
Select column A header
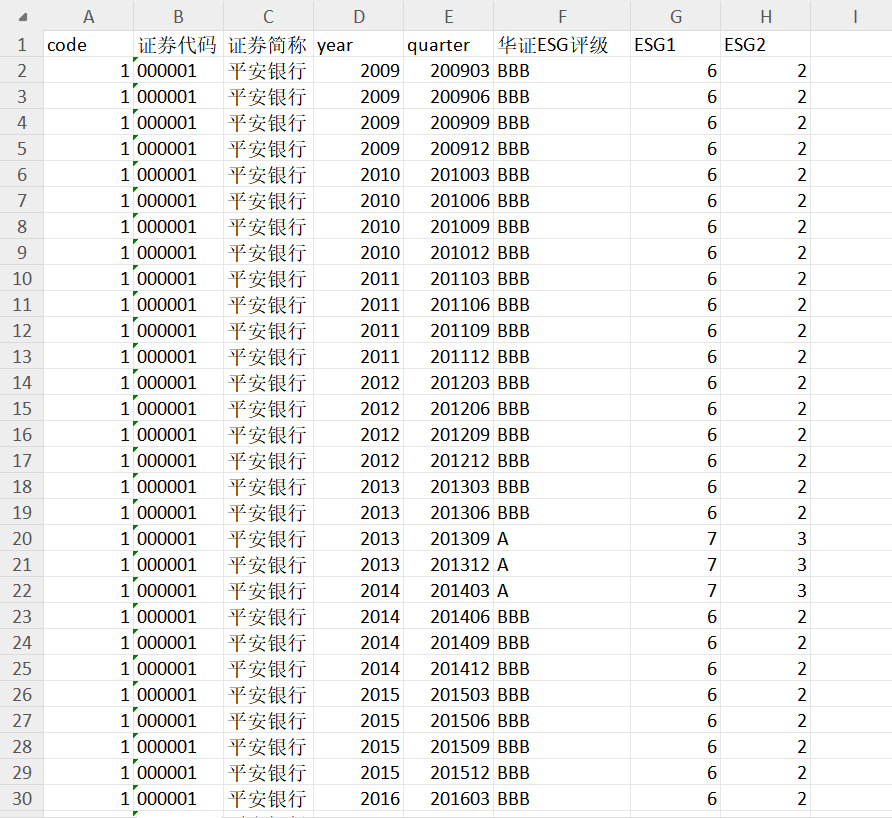click(88, 16)
